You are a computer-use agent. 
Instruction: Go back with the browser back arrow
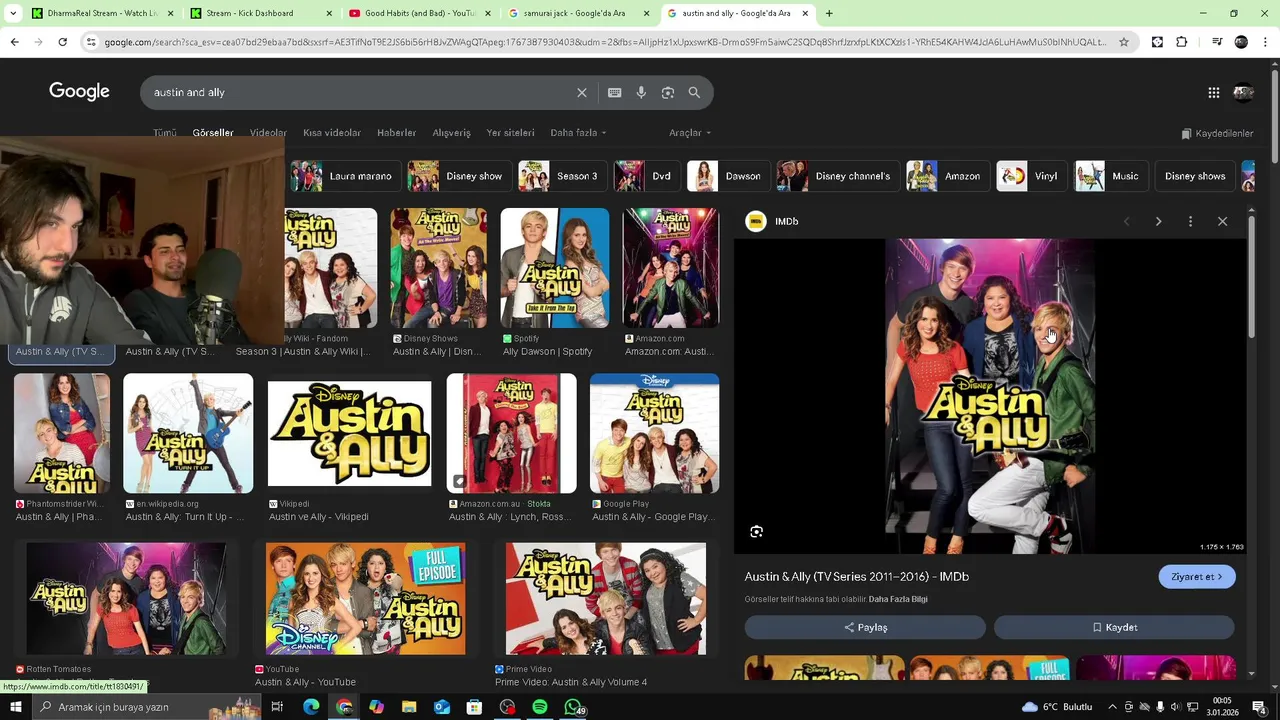pos(14,42)
